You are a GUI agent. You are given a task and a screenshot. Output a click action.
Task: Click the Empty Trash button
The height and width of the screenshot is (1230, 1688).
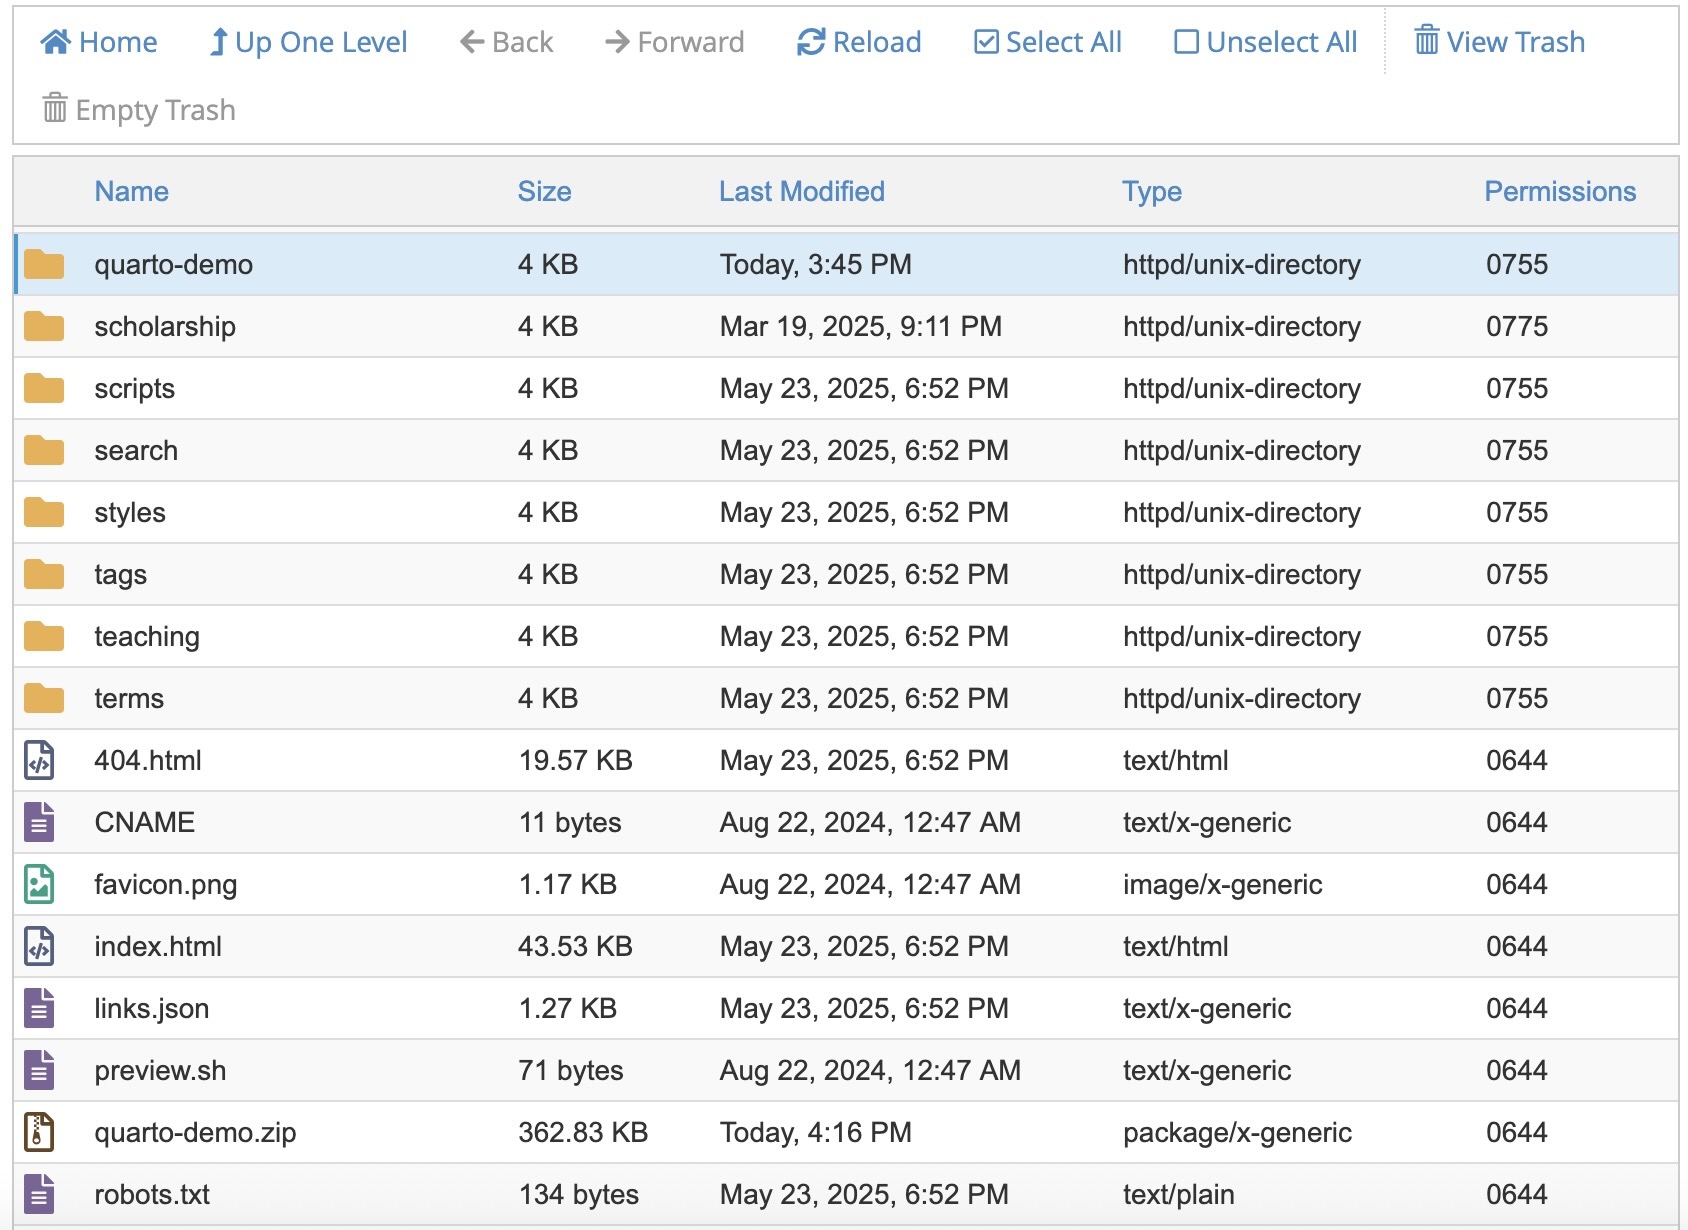[x=139, y=110]
